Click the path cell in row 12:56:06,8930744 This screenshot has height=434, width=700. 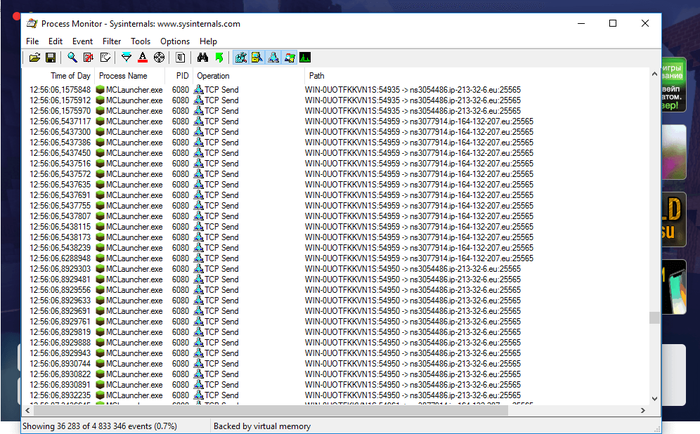click(412, 363)
